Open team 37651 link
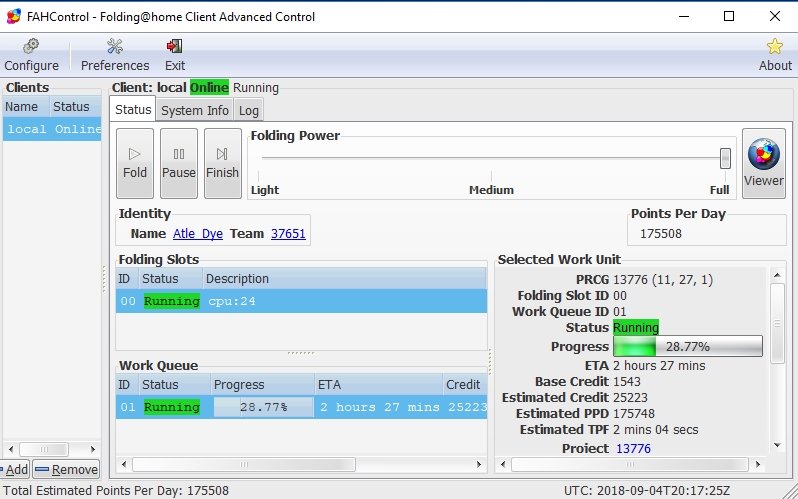Viewport: 798px width, 499px height. pyautogui.click(x=288, y=234)
